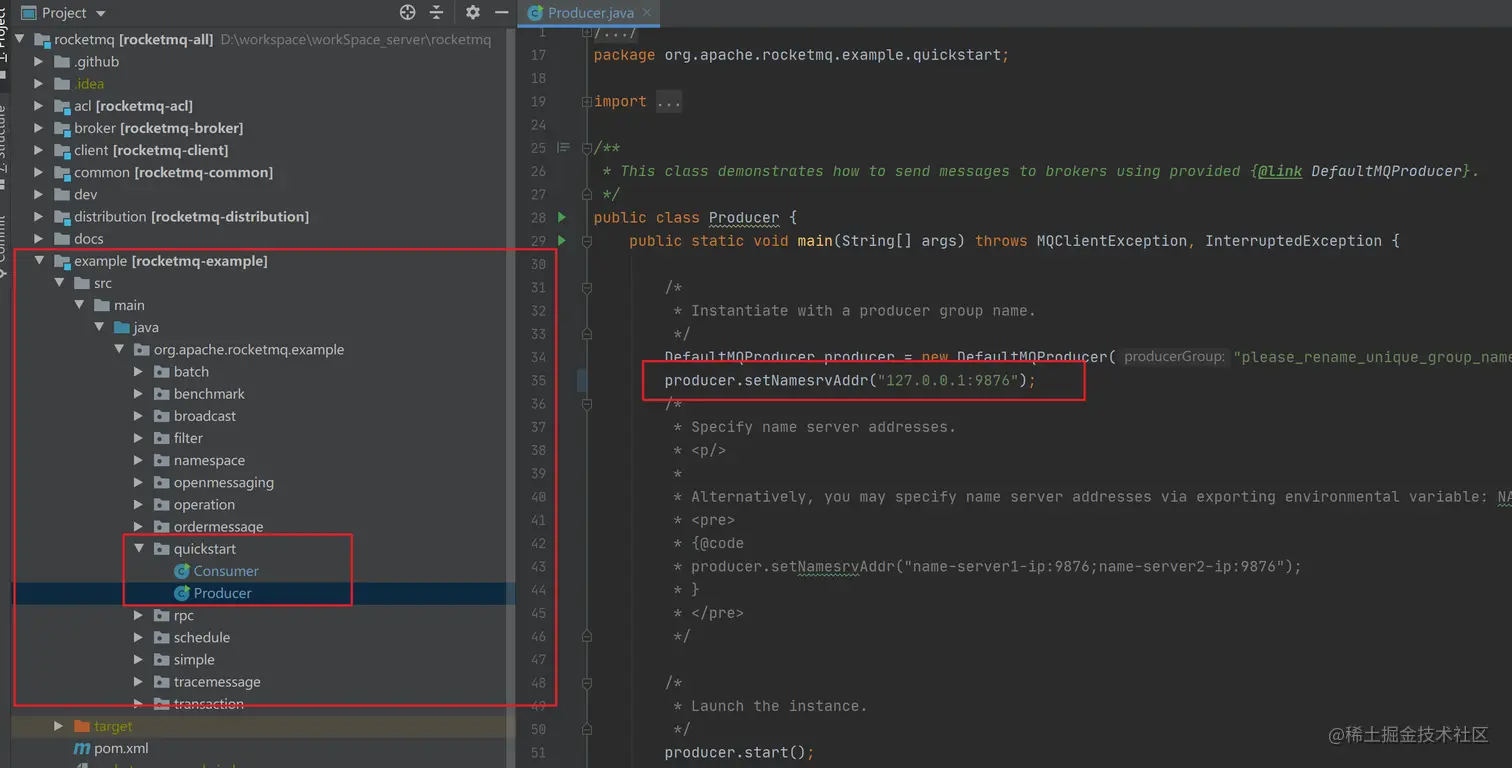
Task: Click the Maven icon of pom.xml
Action: click(x=82, y=748)
